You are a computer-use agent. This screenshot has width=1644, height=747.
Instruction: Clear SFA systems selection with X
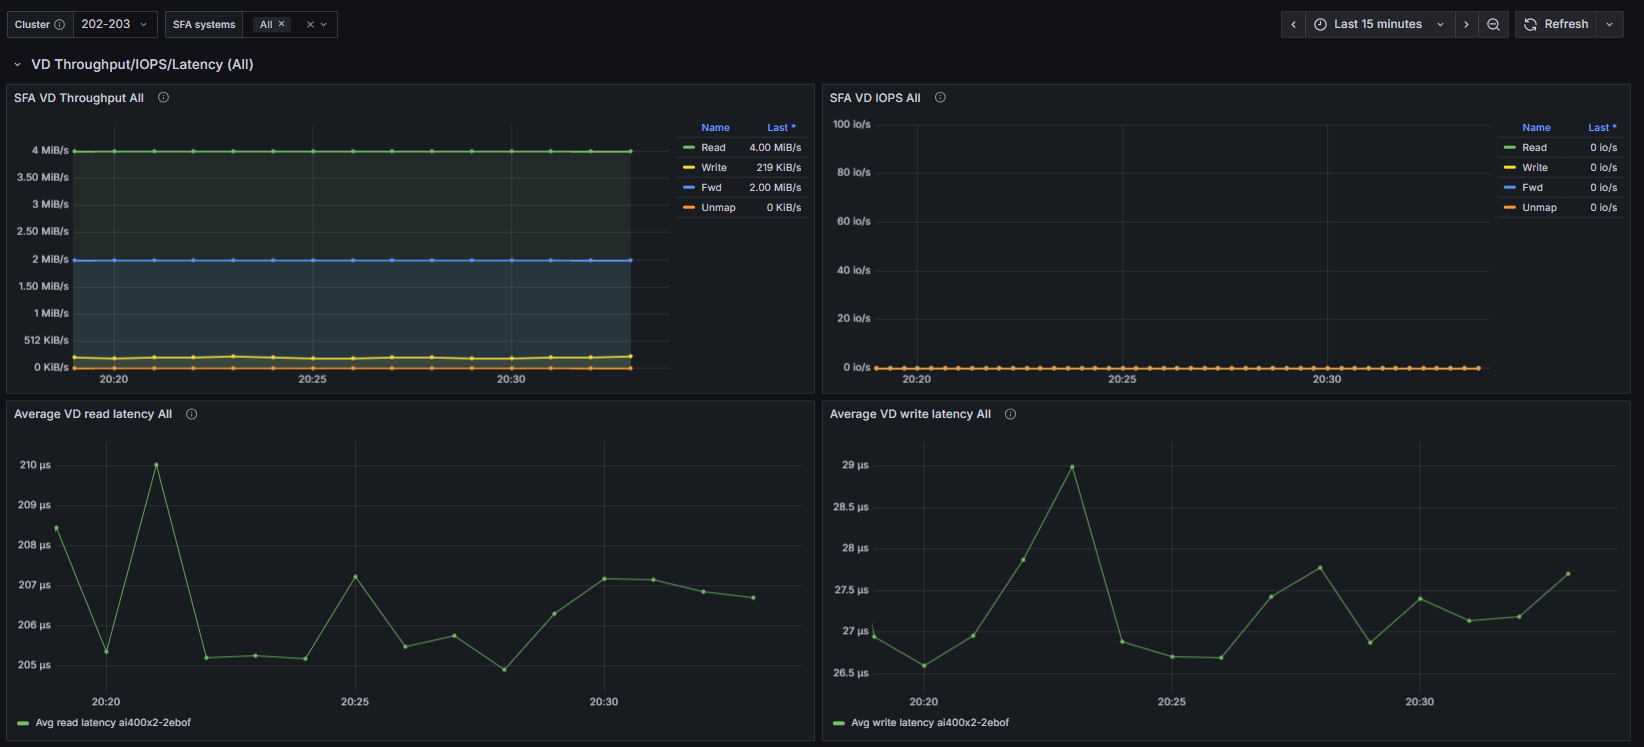310,24
